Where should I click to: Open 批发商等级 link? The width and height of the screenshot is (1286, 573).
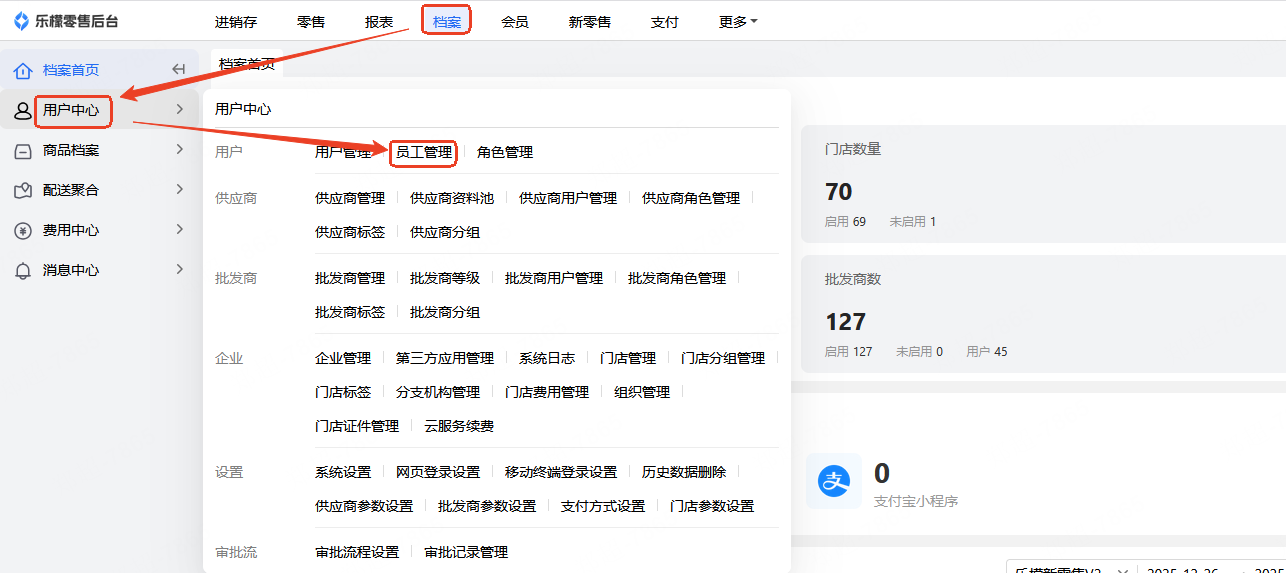(x=445, y=278)
